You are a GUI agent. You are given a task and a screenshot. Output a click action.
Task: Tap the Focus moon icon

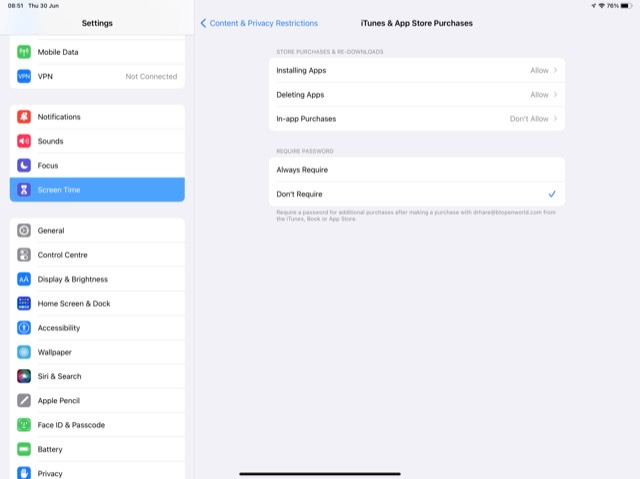tap(24, 165)
